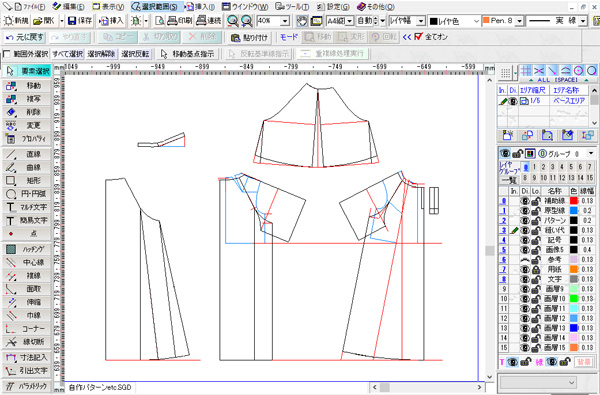
Task: Open the レイヤ幅 line width dropdown
Action: pos(421,21)
